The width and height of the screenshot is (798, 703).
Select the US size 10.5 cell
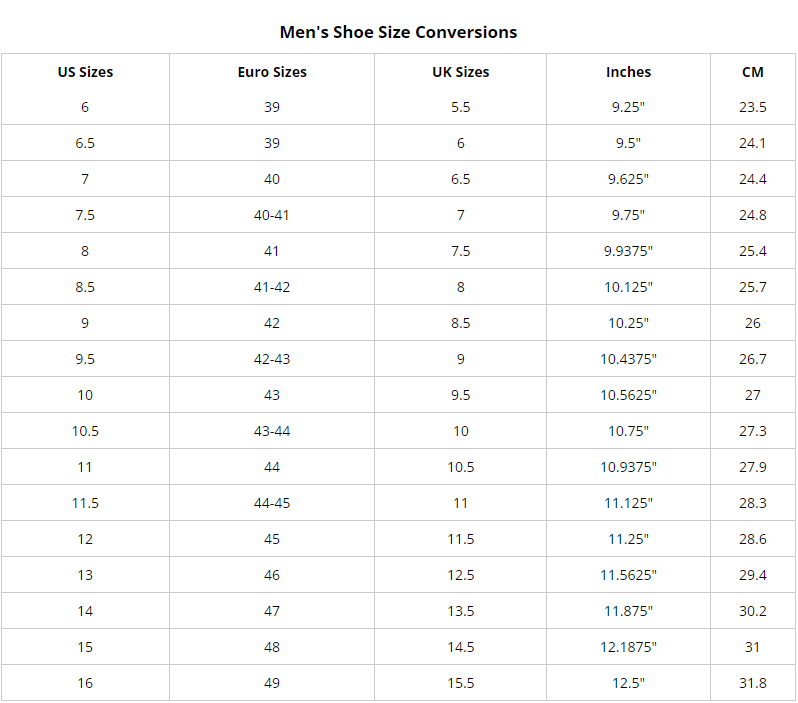(85, 431)
